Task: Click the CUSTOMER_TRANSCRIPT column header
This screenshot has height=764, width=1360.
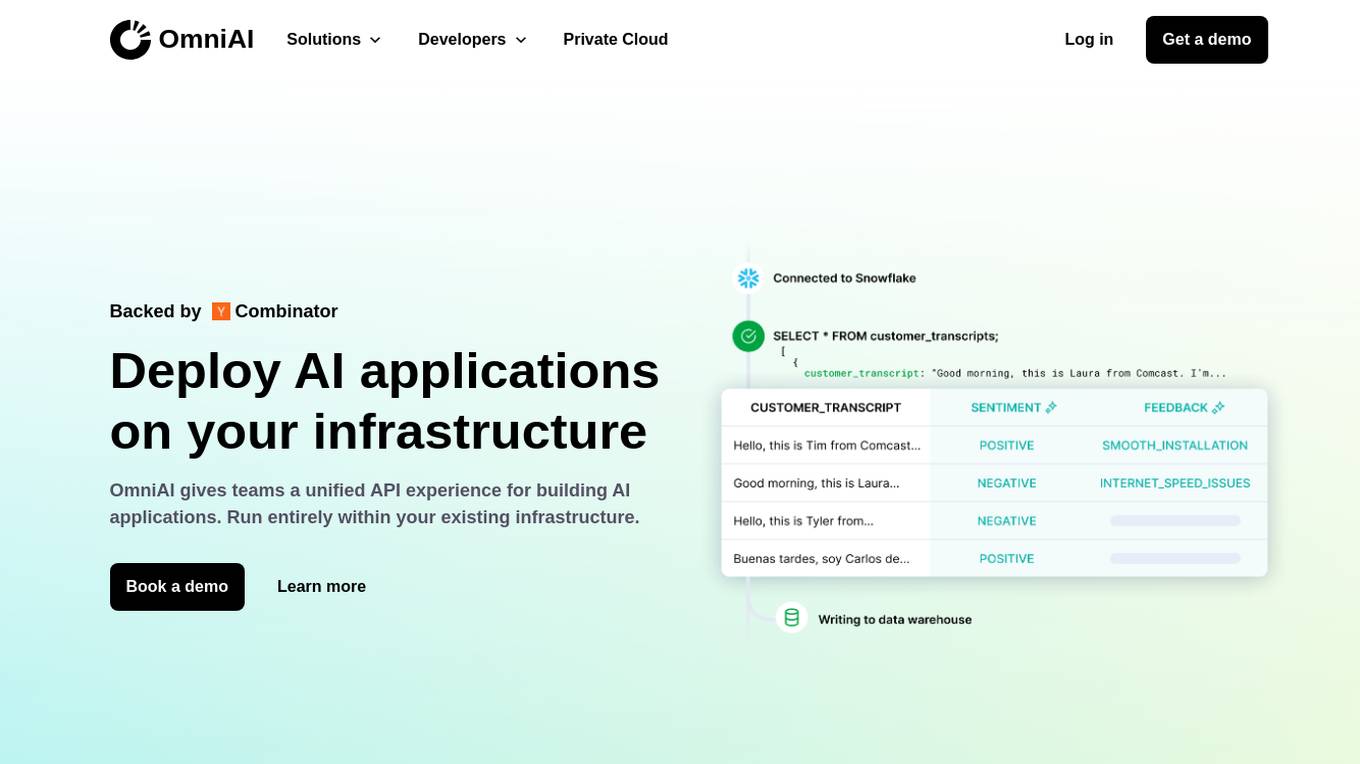Action: tap(826, 408)
